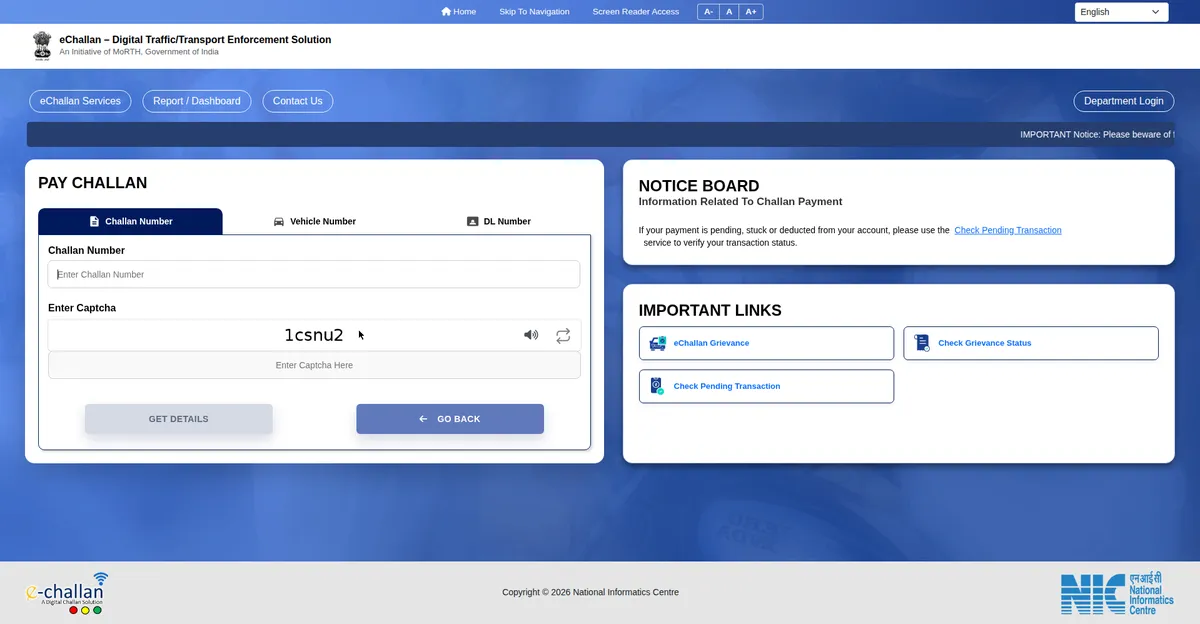Open the English language dropdown
This screenshot has height=624, width=1200.
click(x=1122, y=12)
